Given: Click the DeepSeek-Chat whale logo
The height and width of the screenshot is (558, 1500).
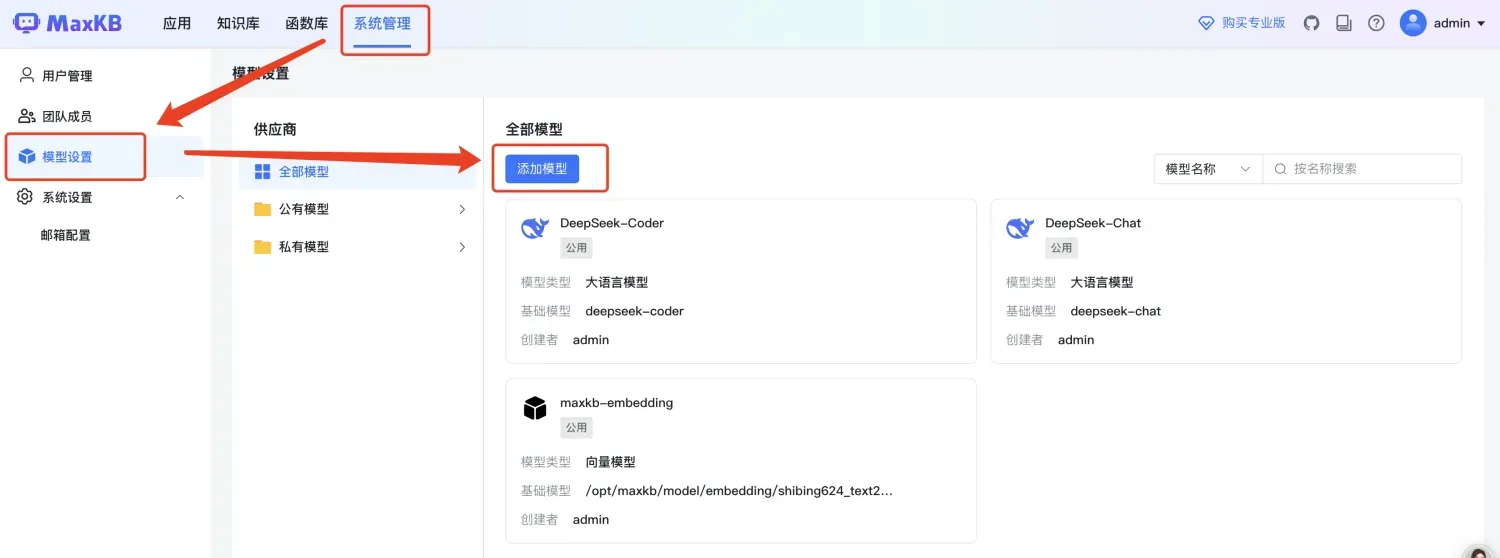Looking at the screenshot, I should [1020, 228].
